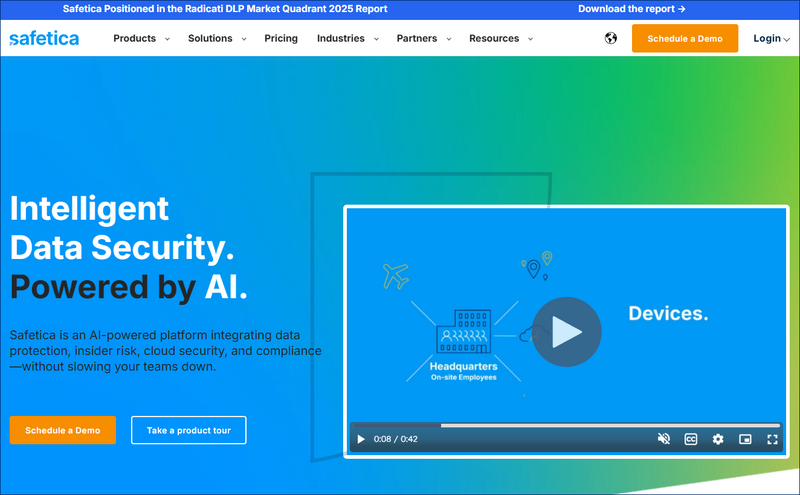Open video settings gear icon
Image resolution: width=800 pixels, height=495 pixels.
point(718,439)
